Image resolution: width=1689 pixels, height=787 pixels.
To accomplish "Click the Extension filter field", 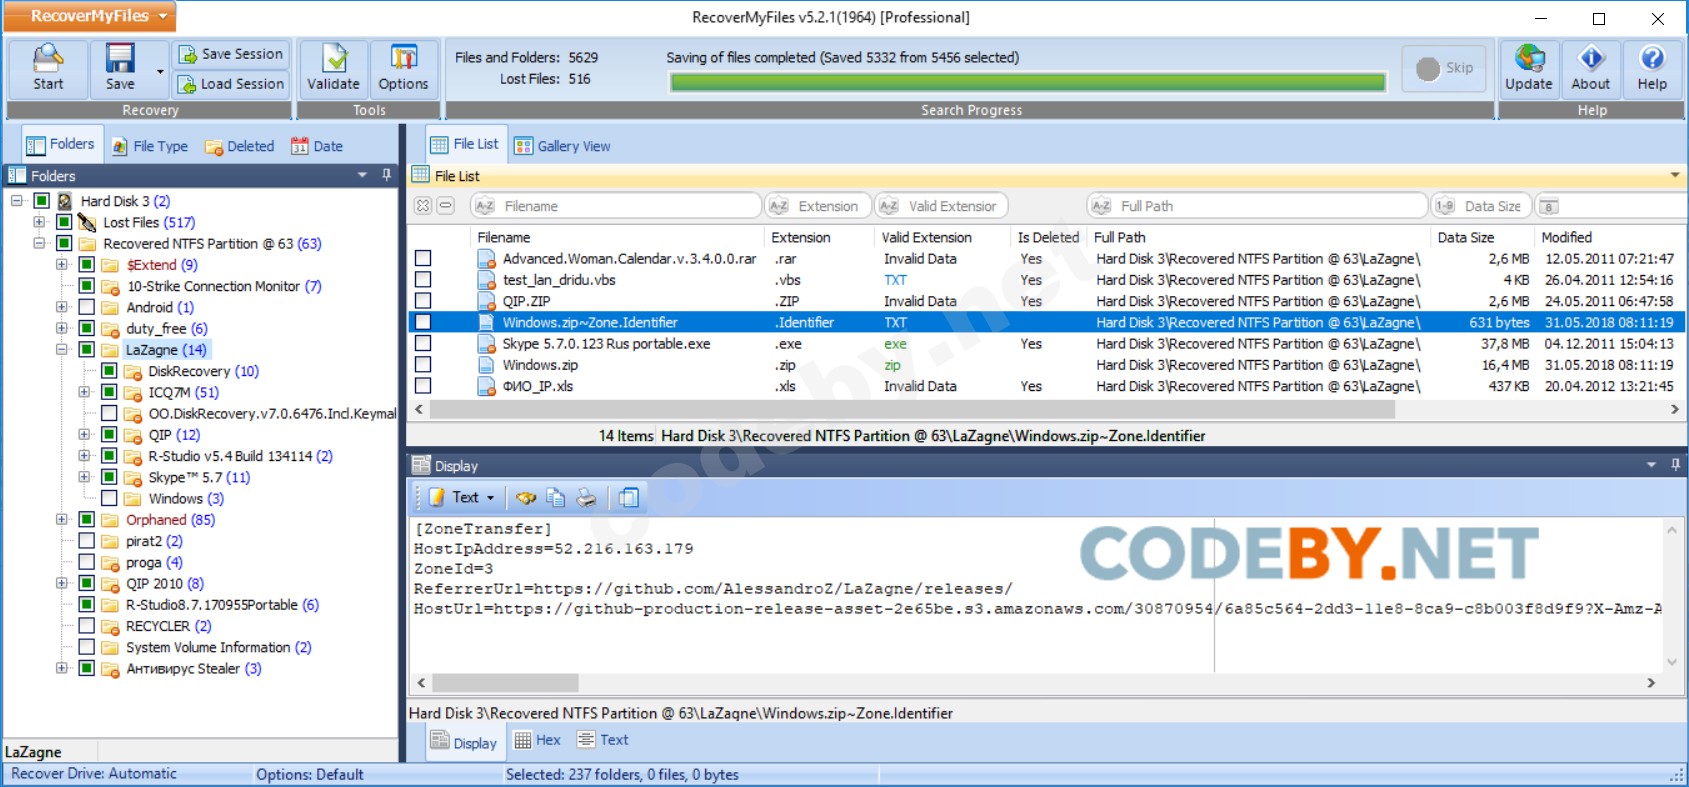I will (817, 206).
